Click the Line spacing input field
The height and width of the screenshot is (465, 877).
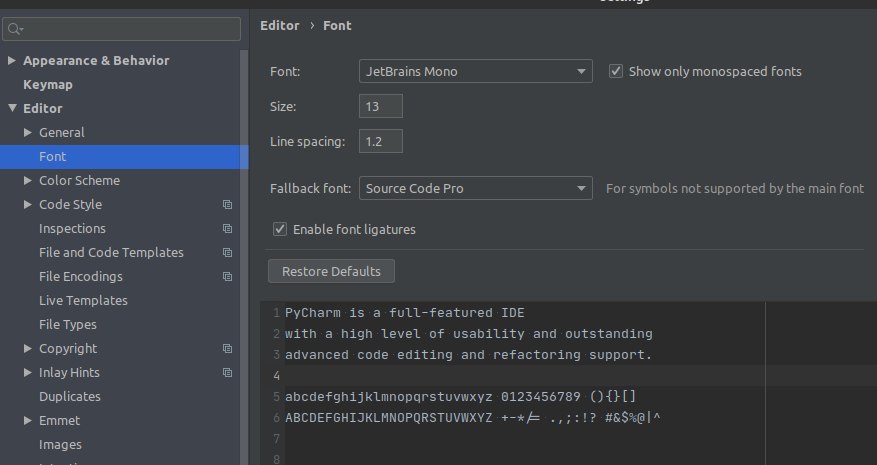click(x=380, y=141)
